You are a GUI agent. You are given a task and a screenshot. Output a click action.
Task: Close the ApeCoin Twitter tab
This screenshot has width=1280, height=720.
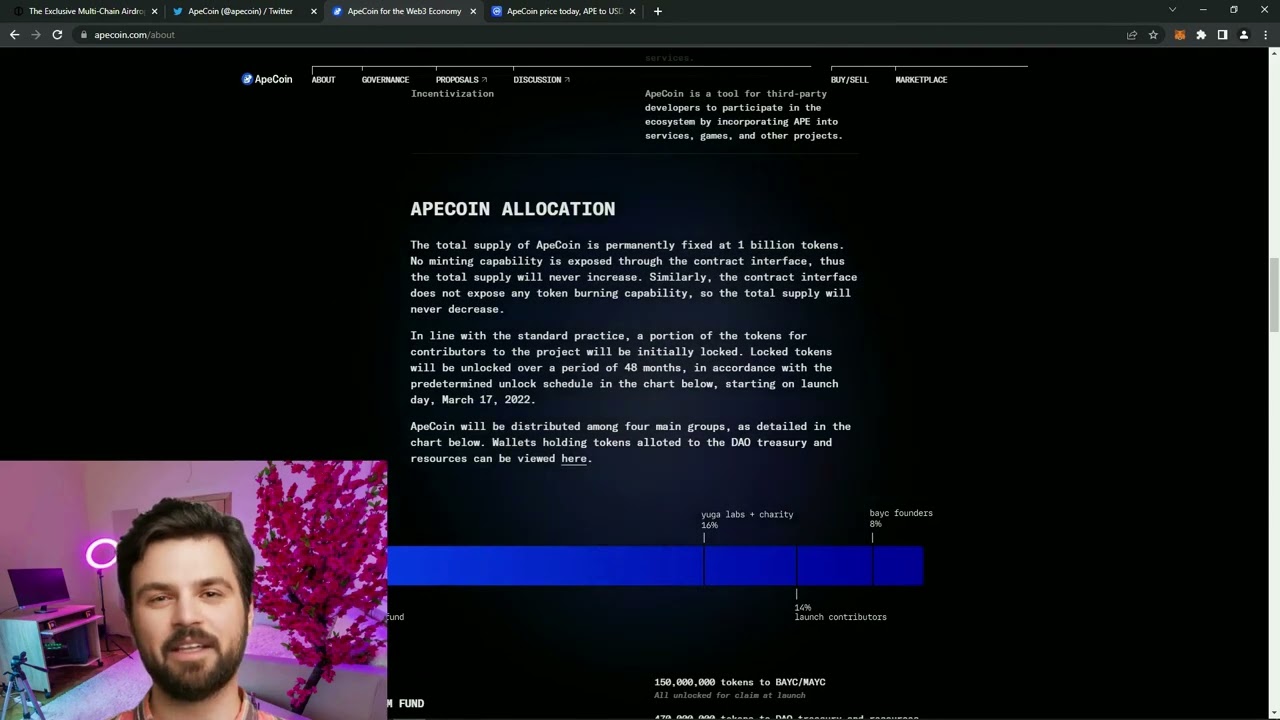click(313, 11)
